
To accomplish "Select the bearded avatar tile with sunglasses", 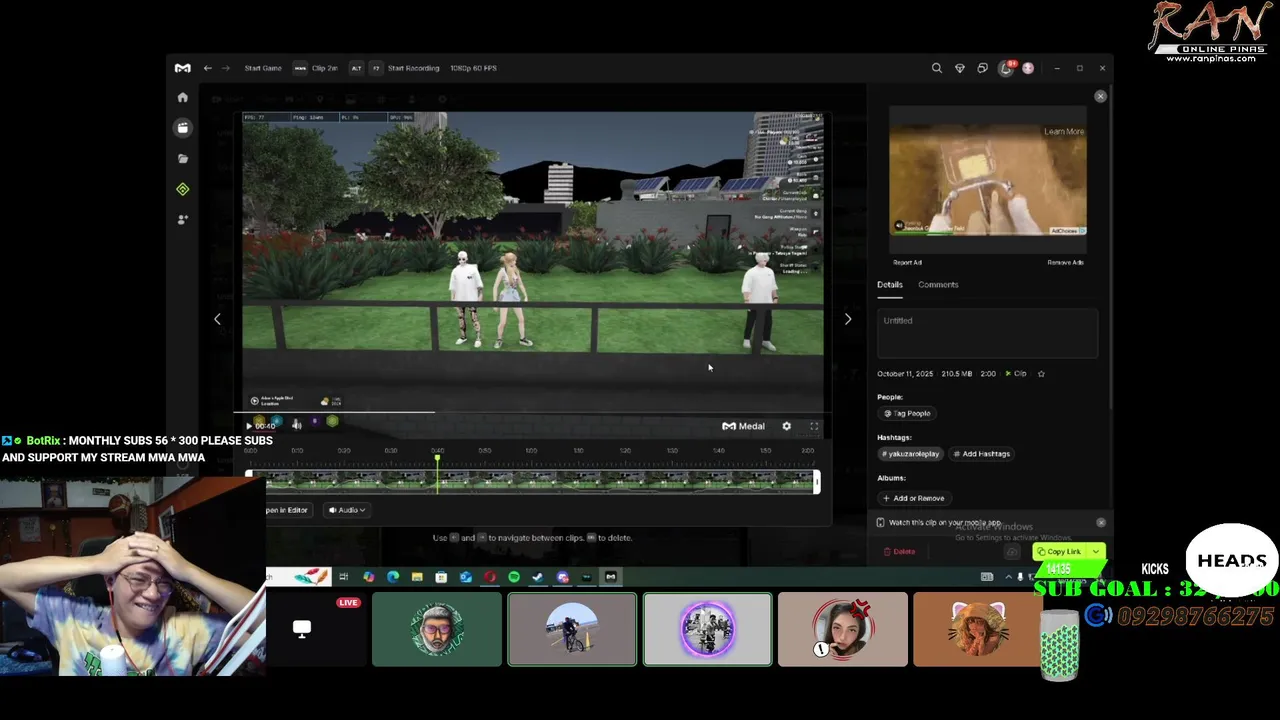I will tap(437, 629).
